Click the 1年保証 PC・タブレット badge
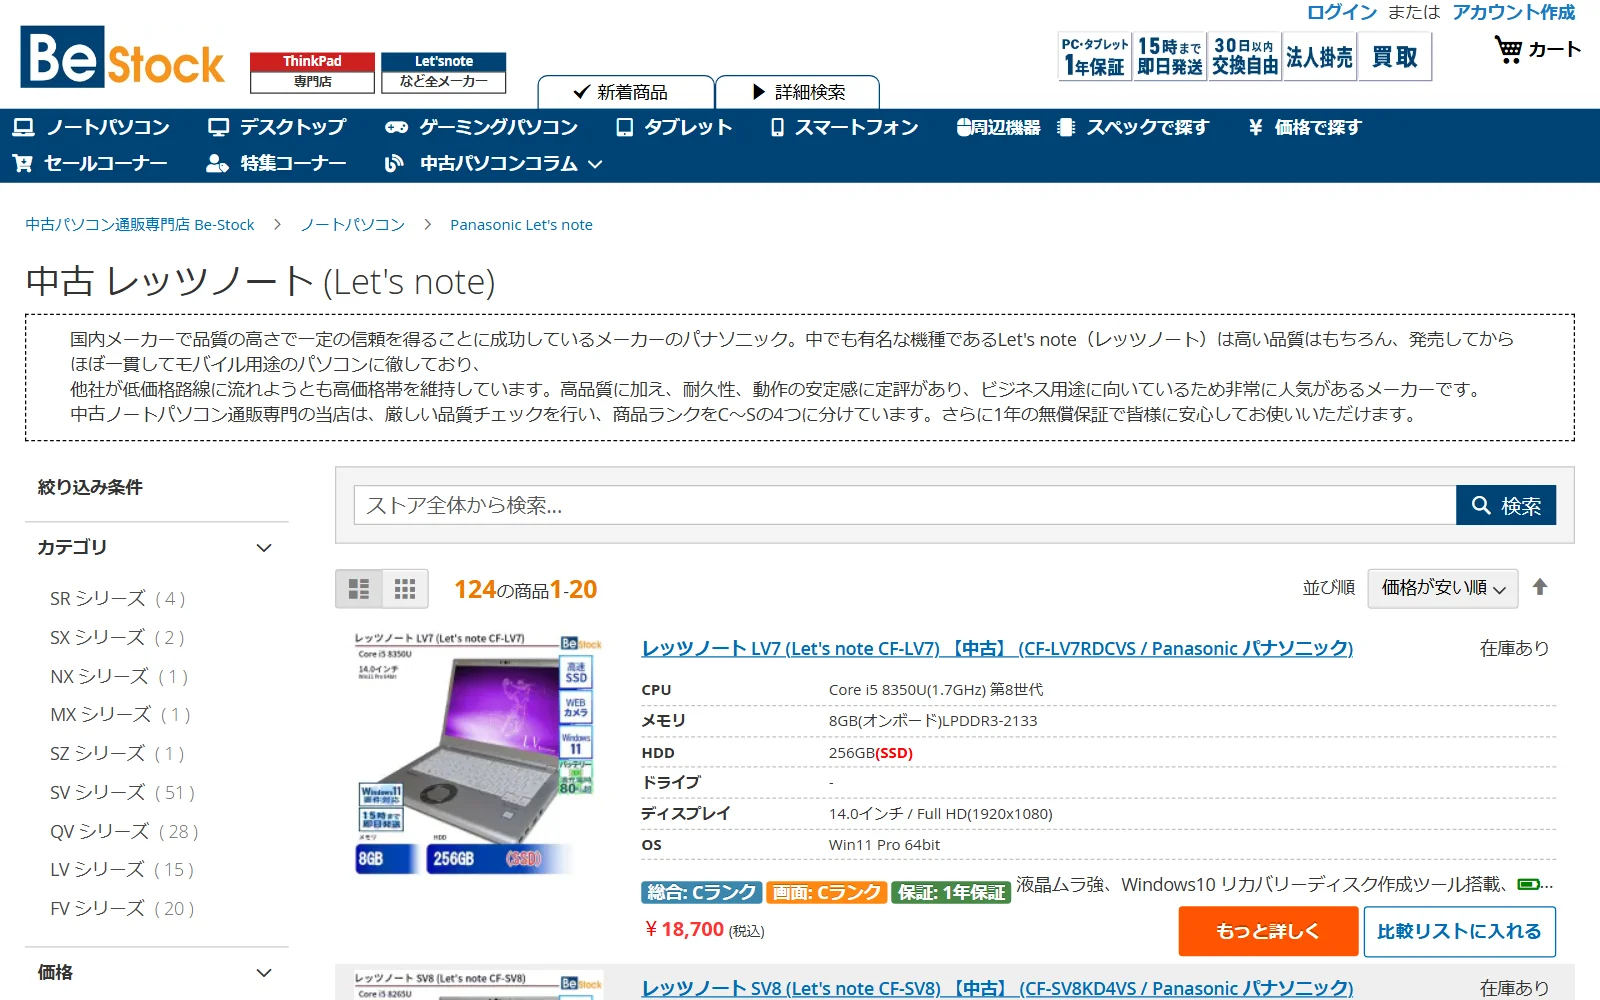Image resolution: width=1600 pixels, height=1000 pixels. tap(1094, 57)
